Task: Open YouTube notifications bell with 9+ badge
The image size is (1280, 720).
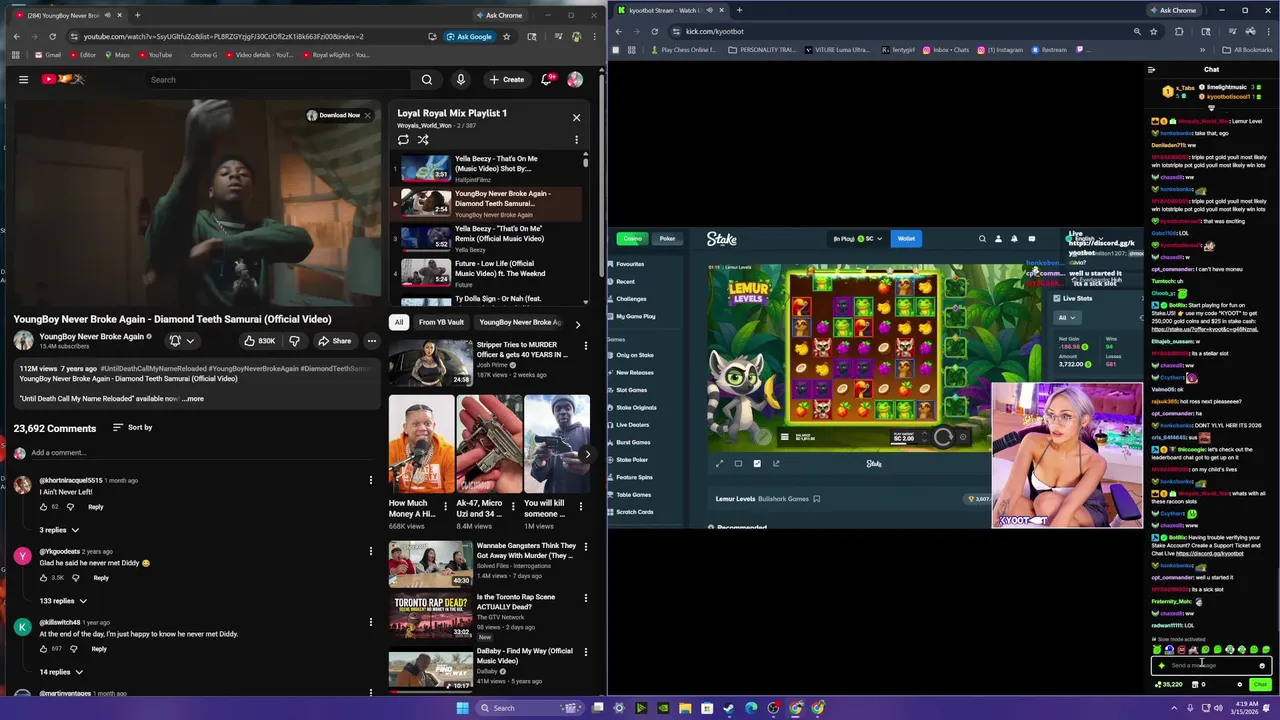Action: 547,79
